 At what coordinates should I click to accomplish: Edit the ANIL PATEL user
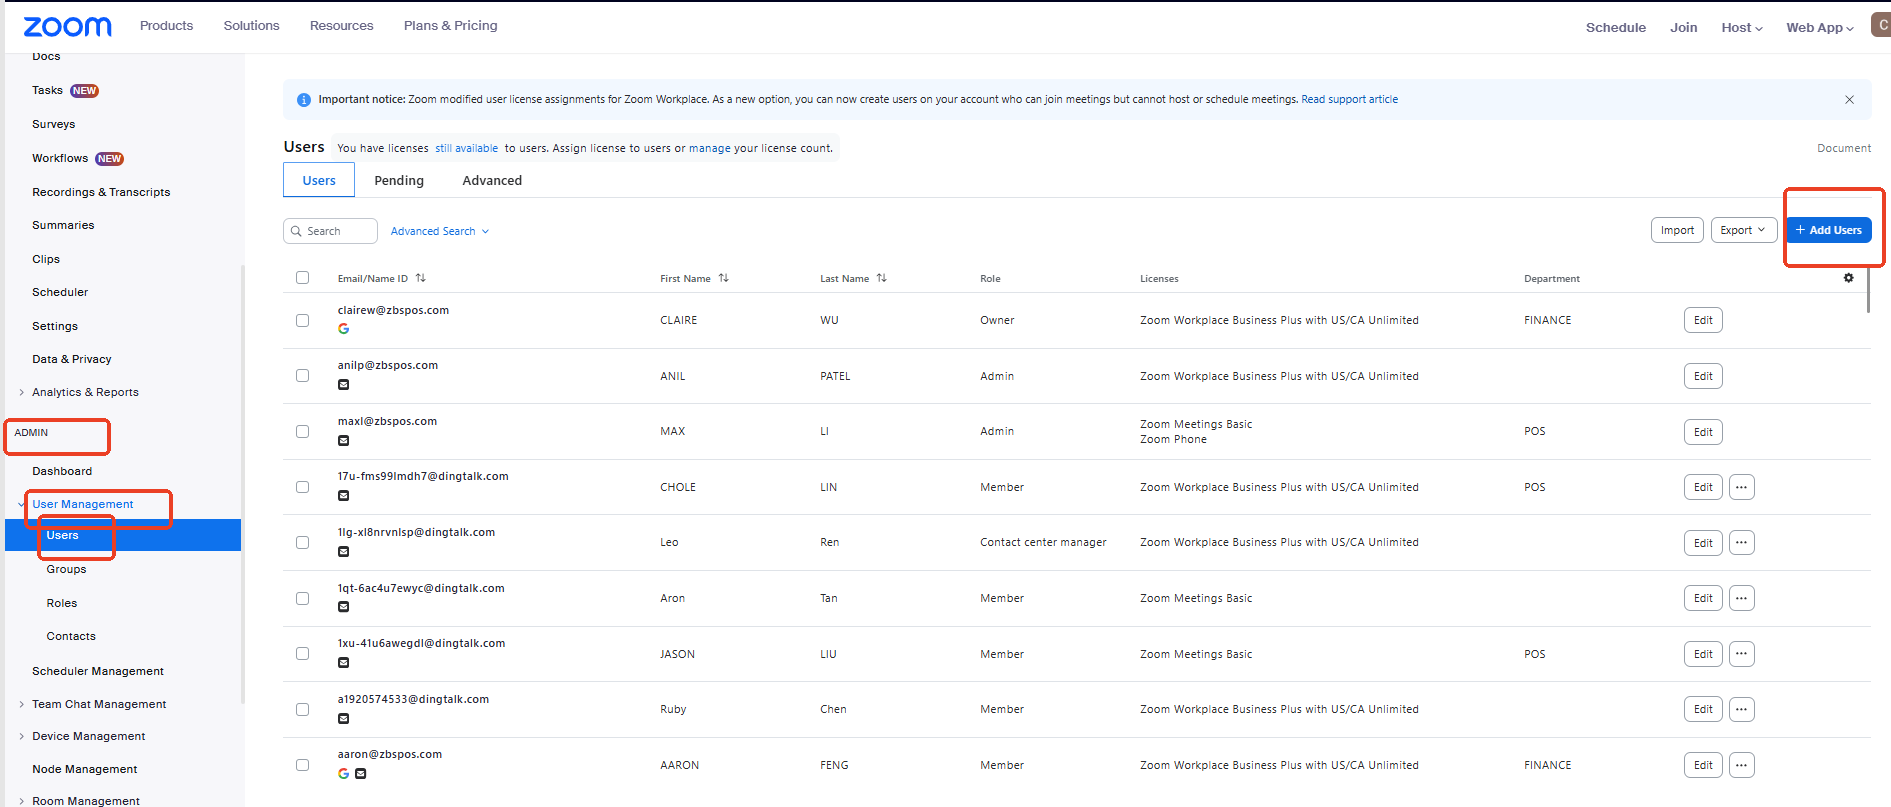pos(1703,376)
